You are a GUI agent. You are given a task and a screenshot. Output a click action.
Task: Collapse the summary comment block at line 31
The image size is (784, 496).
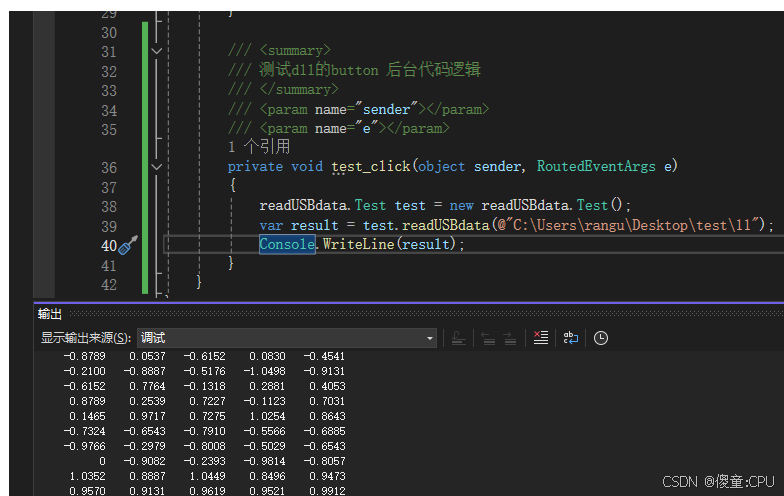click(156, 51)
